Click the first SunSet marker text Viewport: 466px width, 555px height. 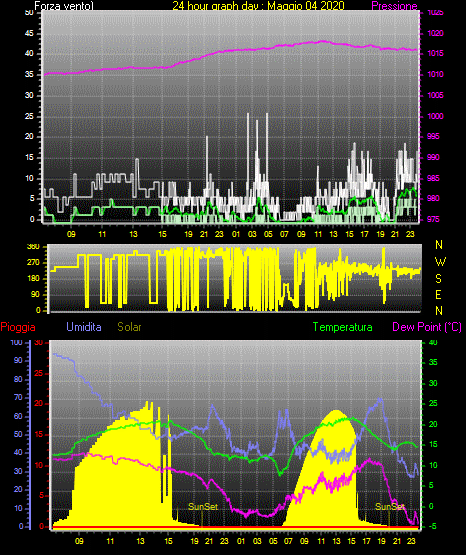click(x=203, y=507)
